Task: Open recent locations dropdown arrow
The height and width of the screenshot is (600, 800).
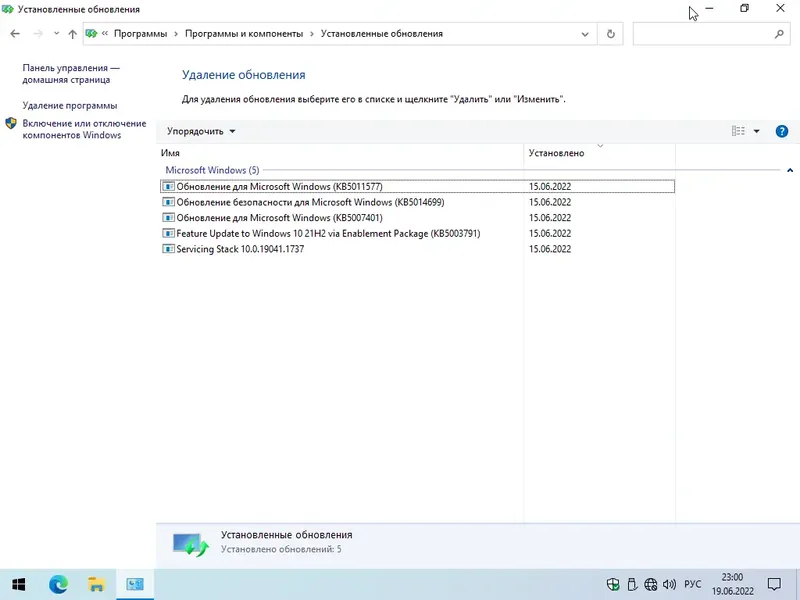Action: (x=56, y=34)
